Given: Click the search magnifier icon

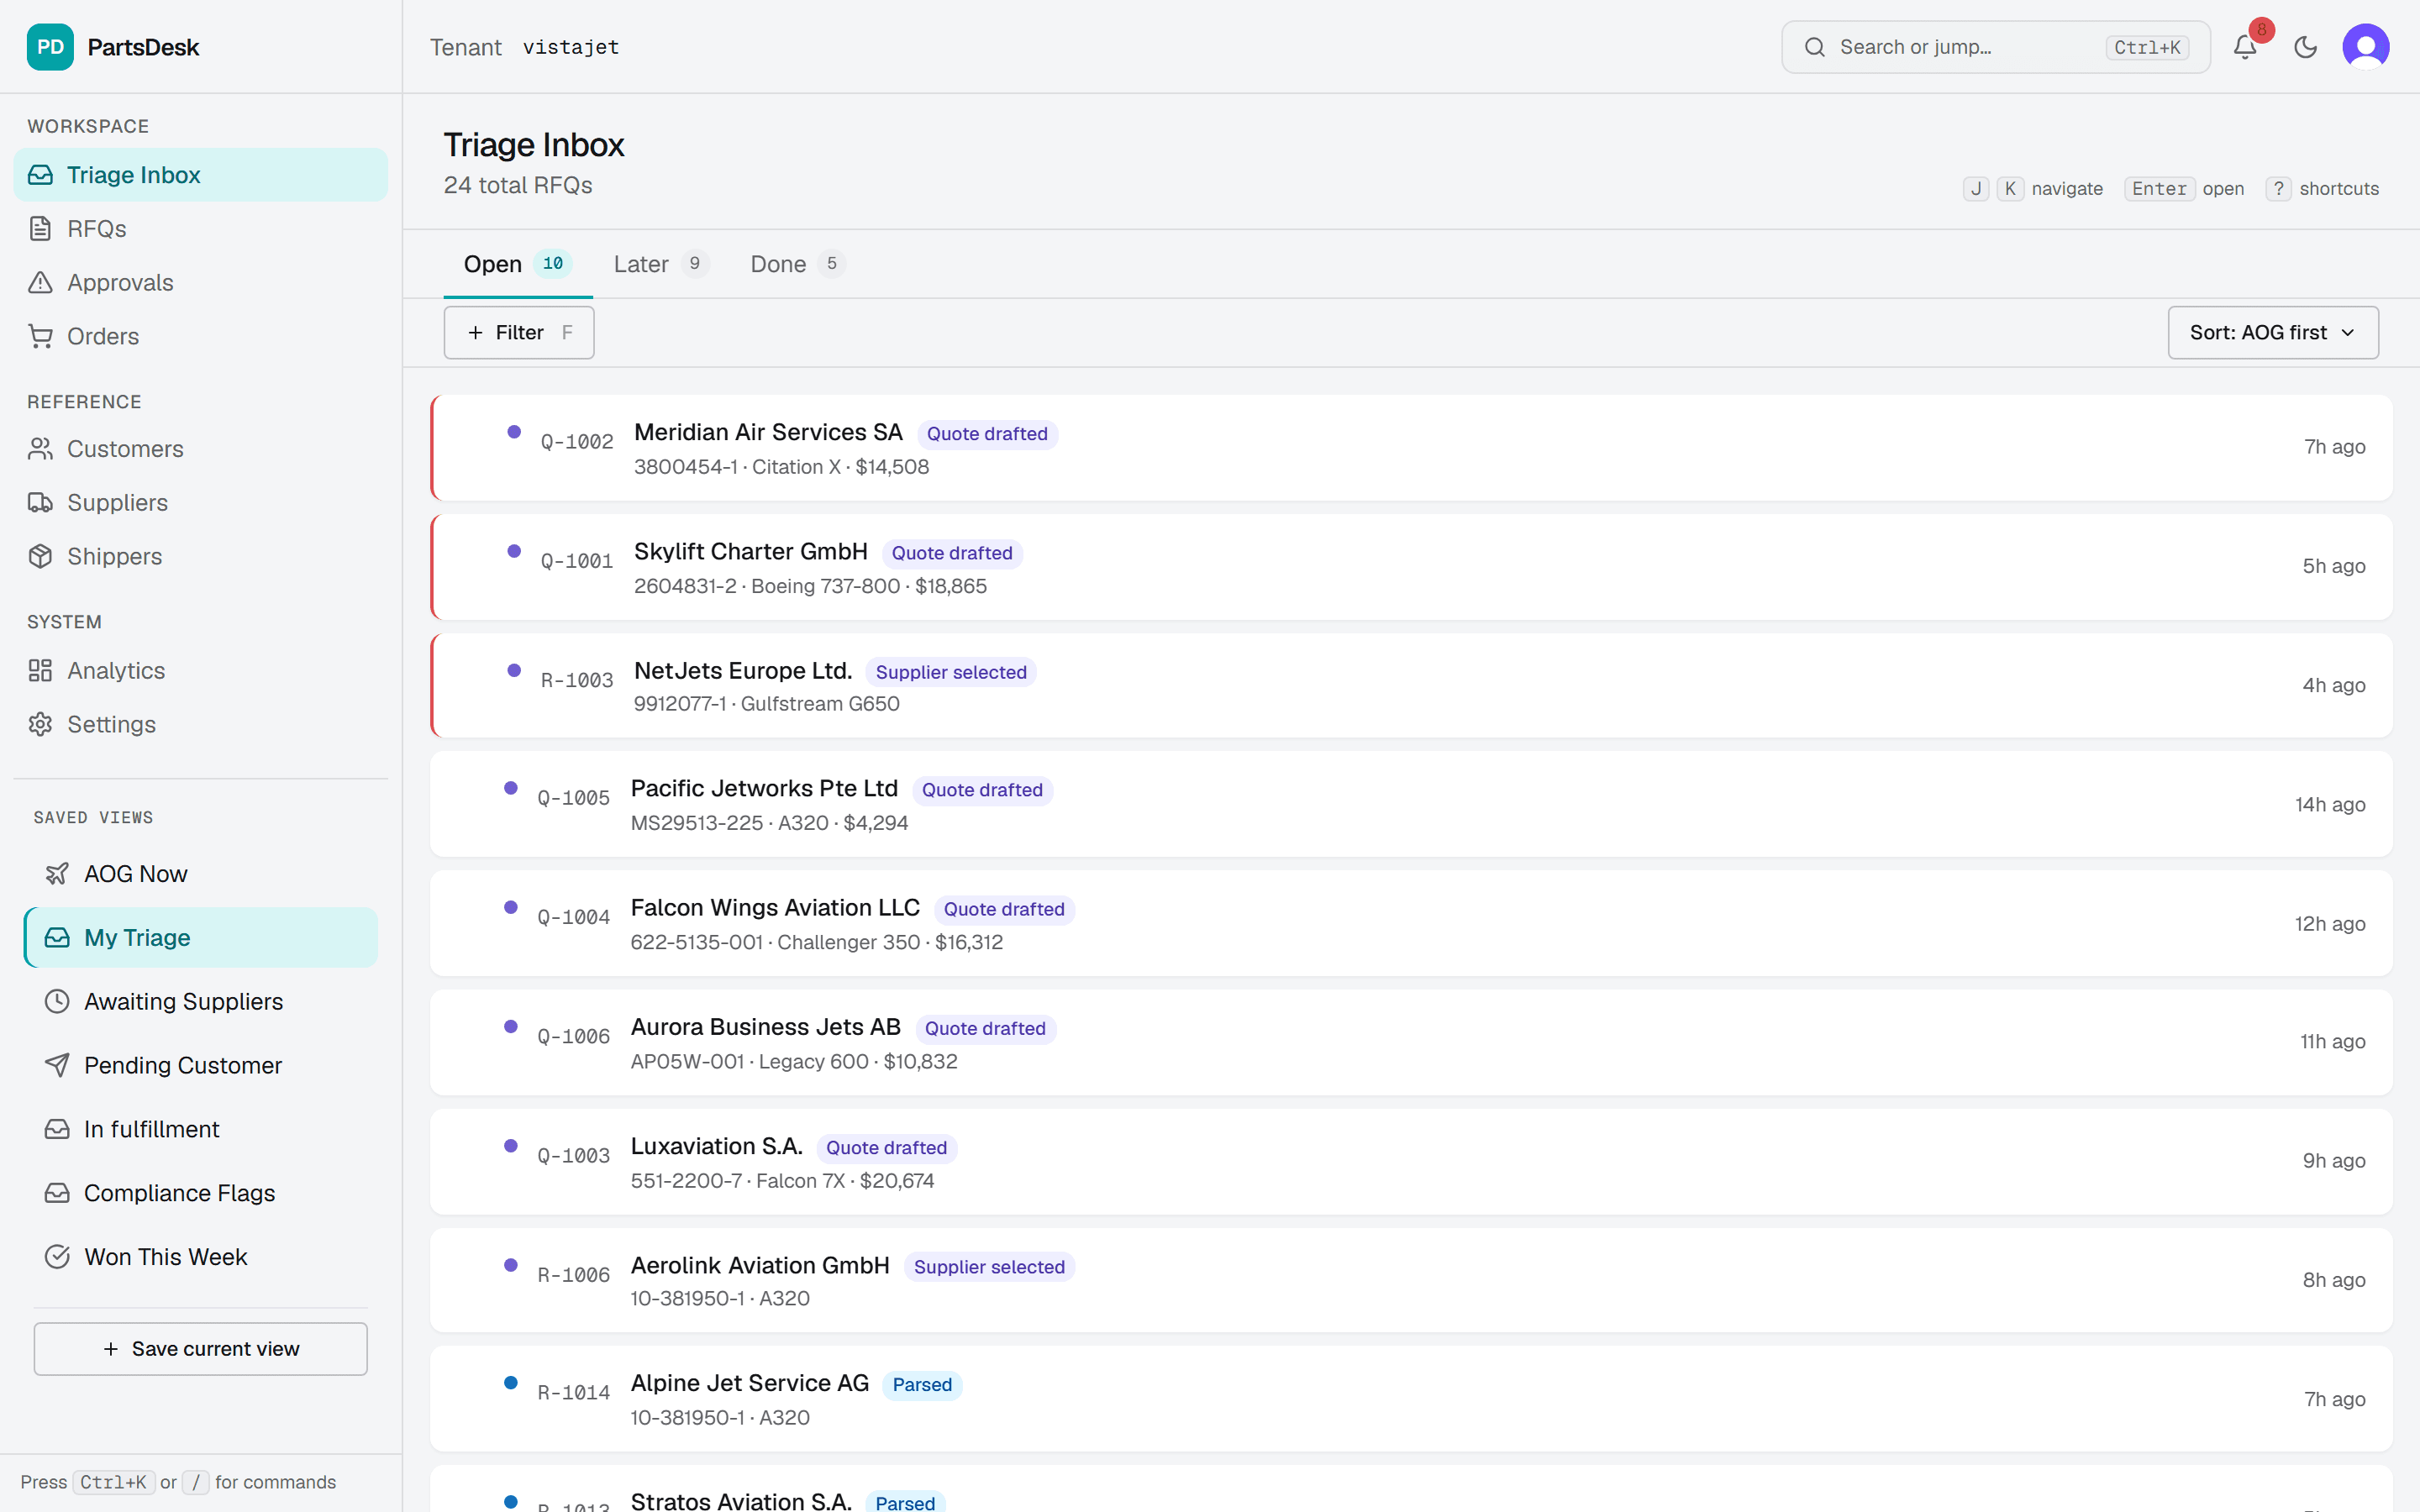Looking at the screenshot, I should 1815,47.
